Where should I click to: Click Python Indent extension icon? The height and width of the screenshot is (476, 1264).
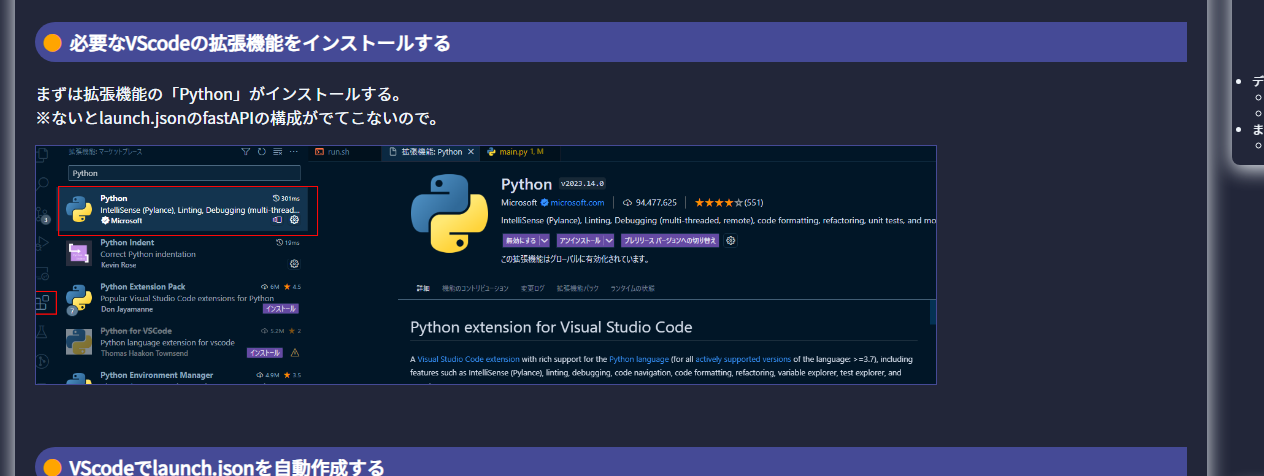click(79, 254)
